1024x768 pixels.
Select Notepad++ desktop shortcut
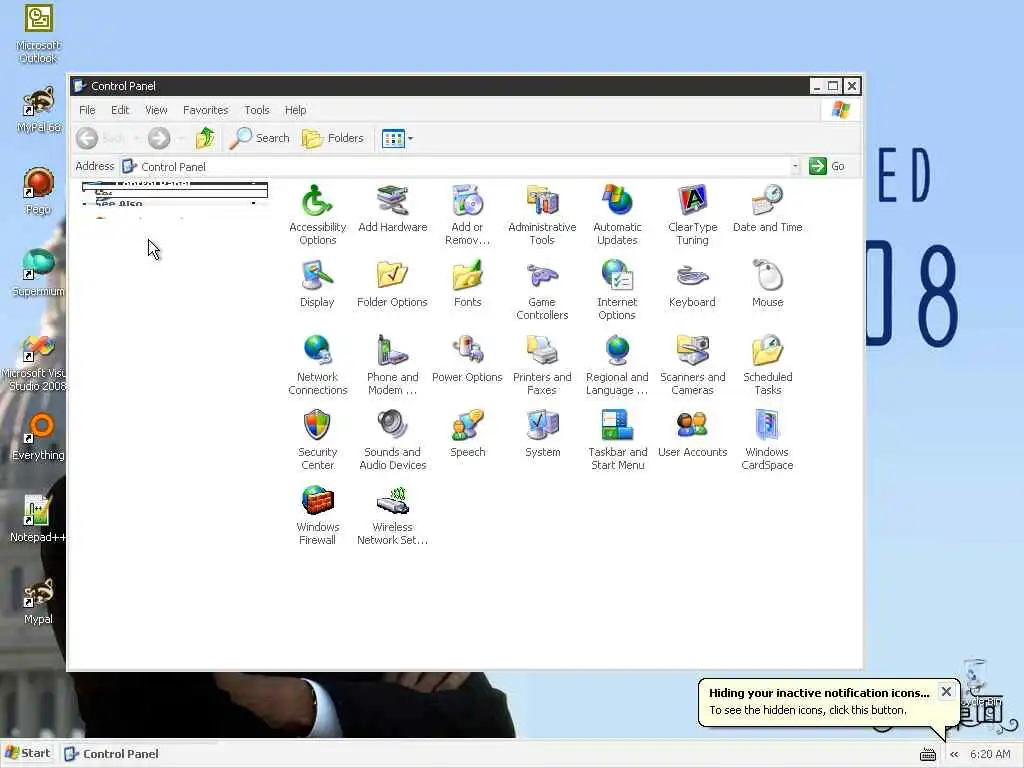pos(38,519)
